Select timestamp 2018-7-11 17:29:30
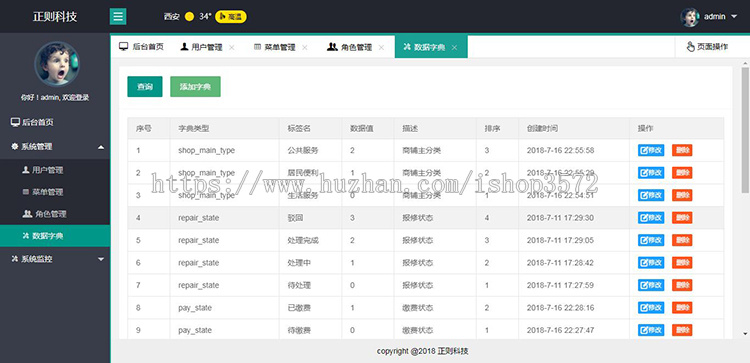Viewport: 750px width, 363px height. pos(560,218)
